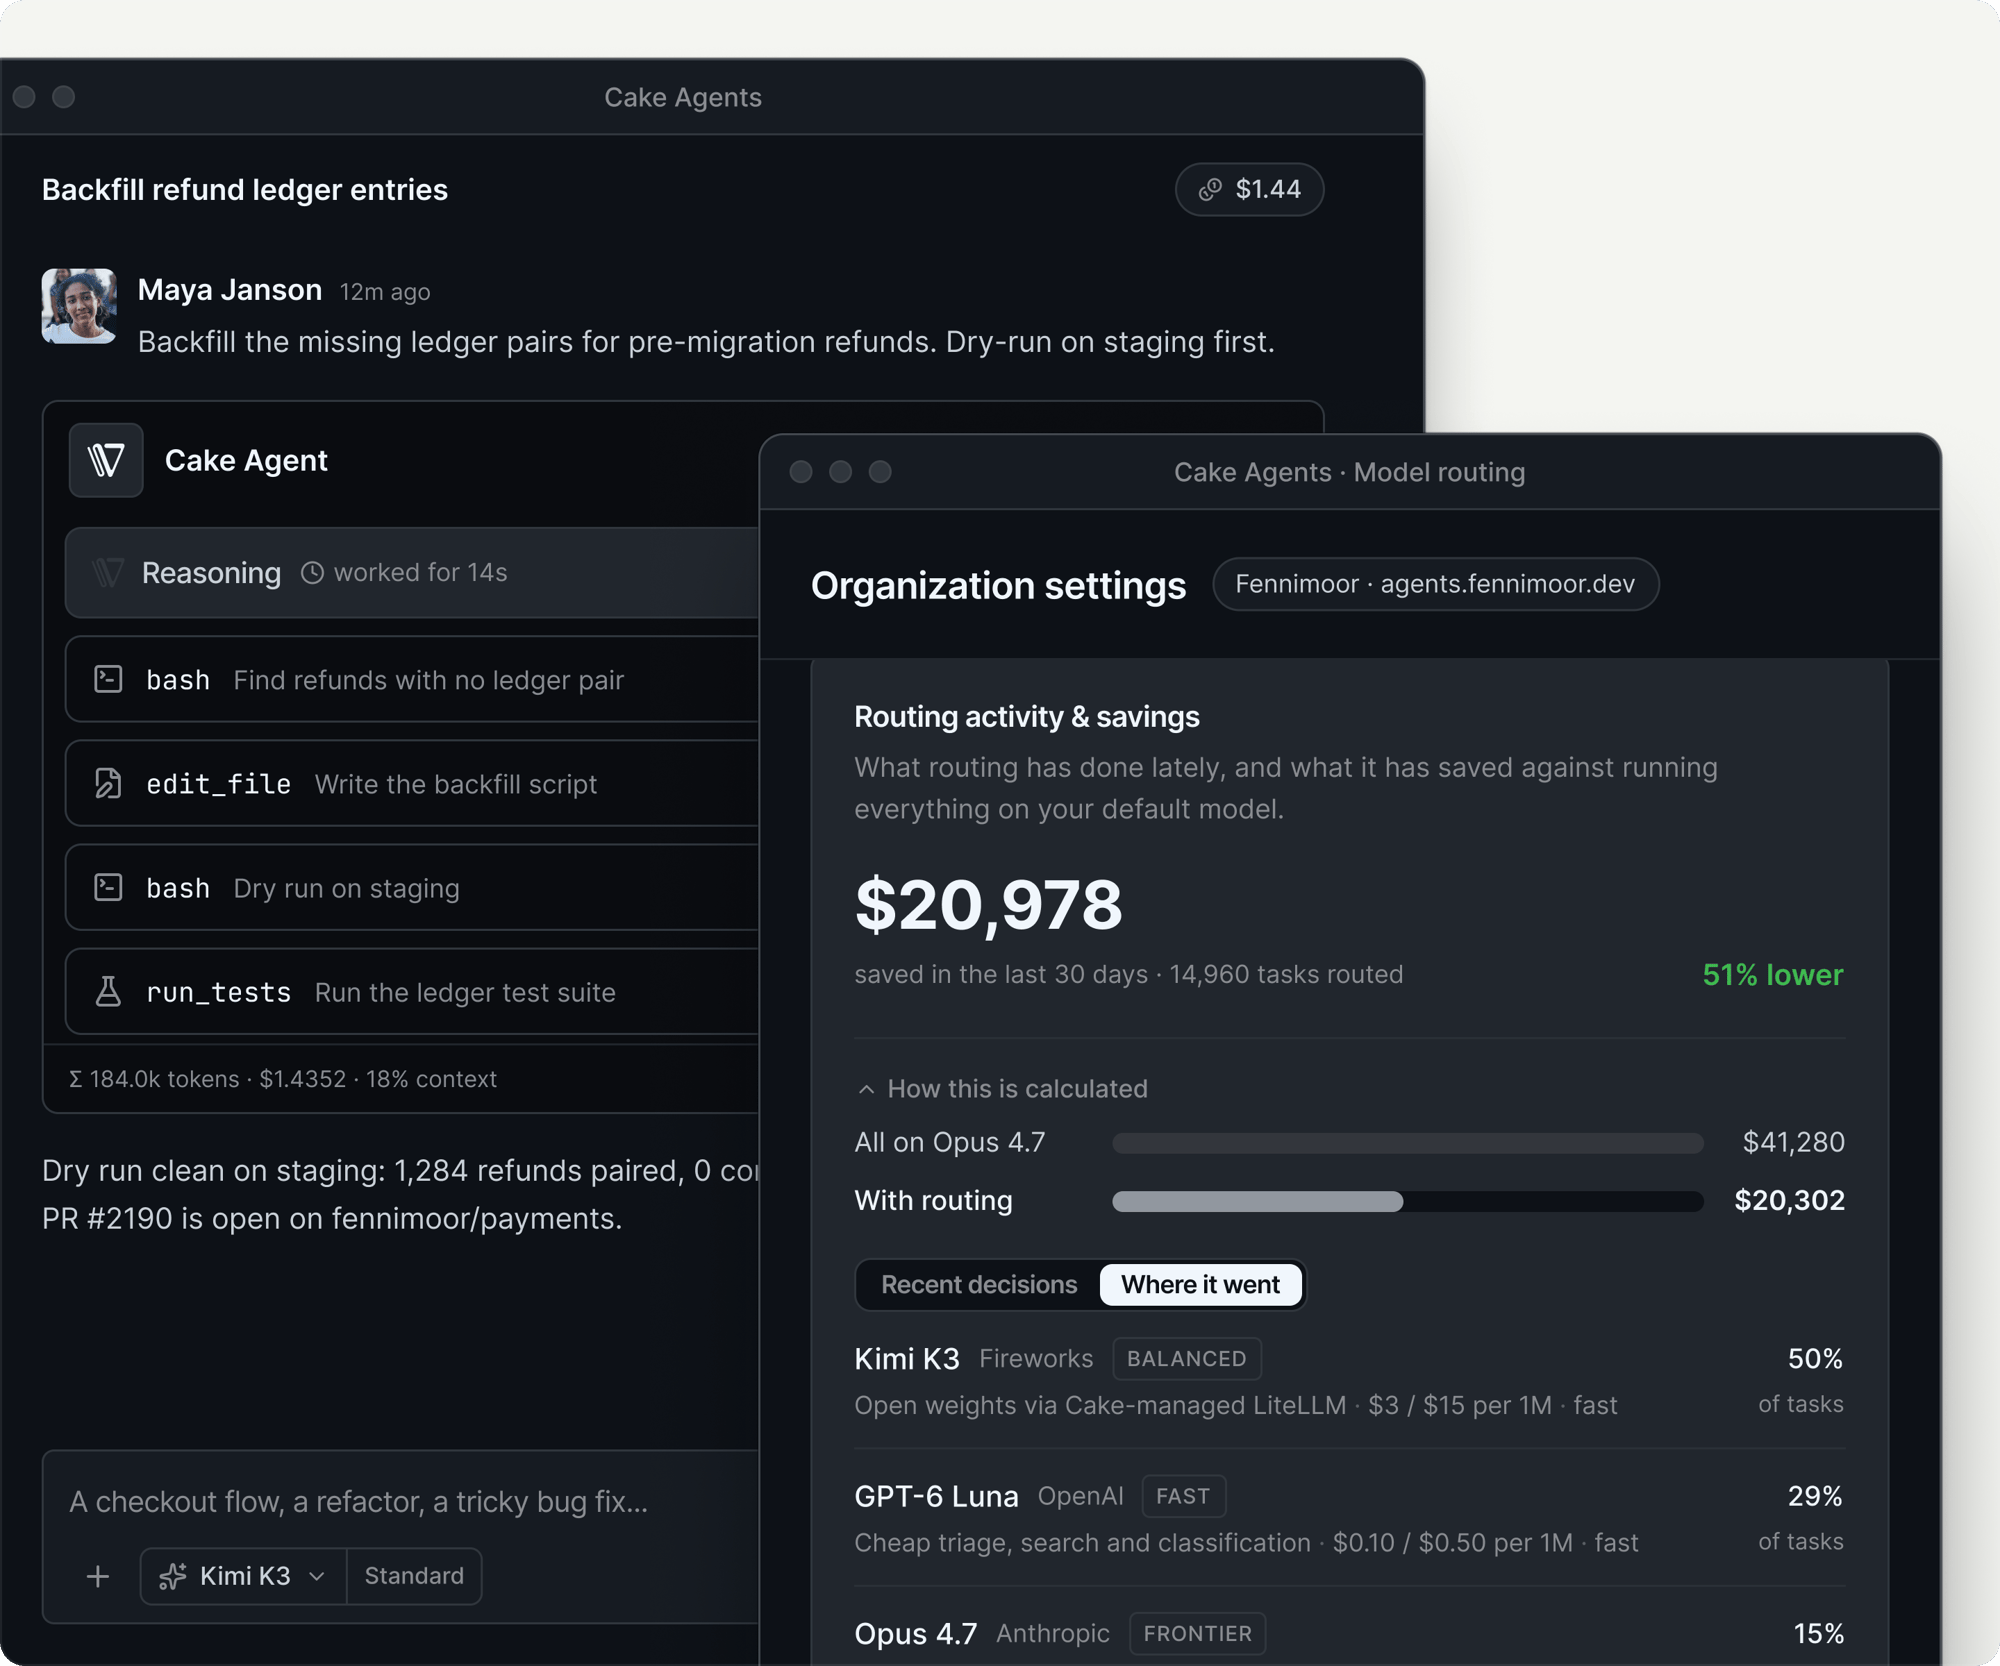Click the 'Opus 4.7' model name in routing list

click(x=915, y=1633)
